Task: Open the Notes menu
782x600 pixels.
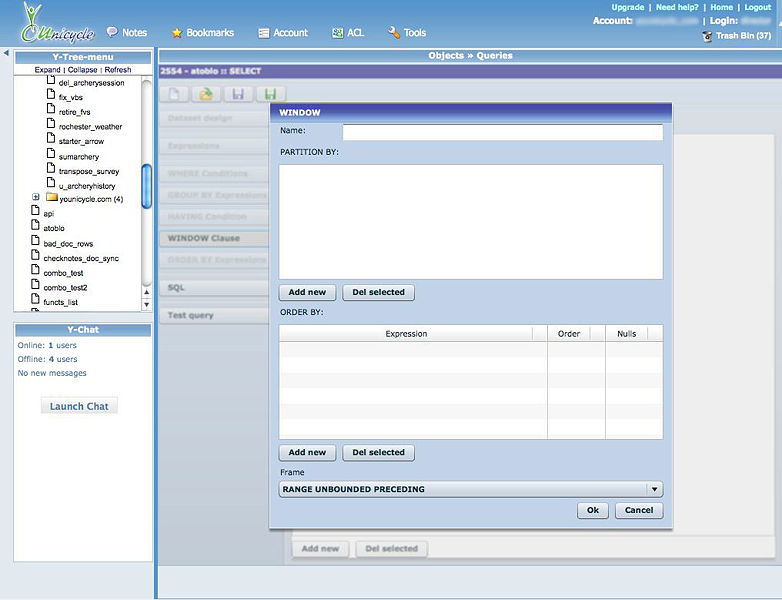Action: coord(127,33)
